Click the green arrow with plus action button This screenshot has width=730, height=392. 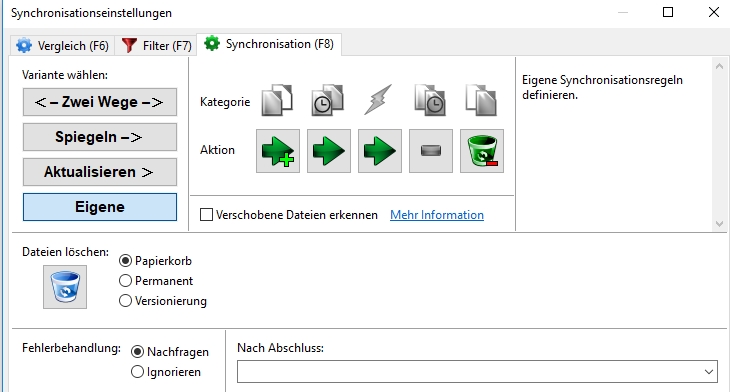click(278, 151)
